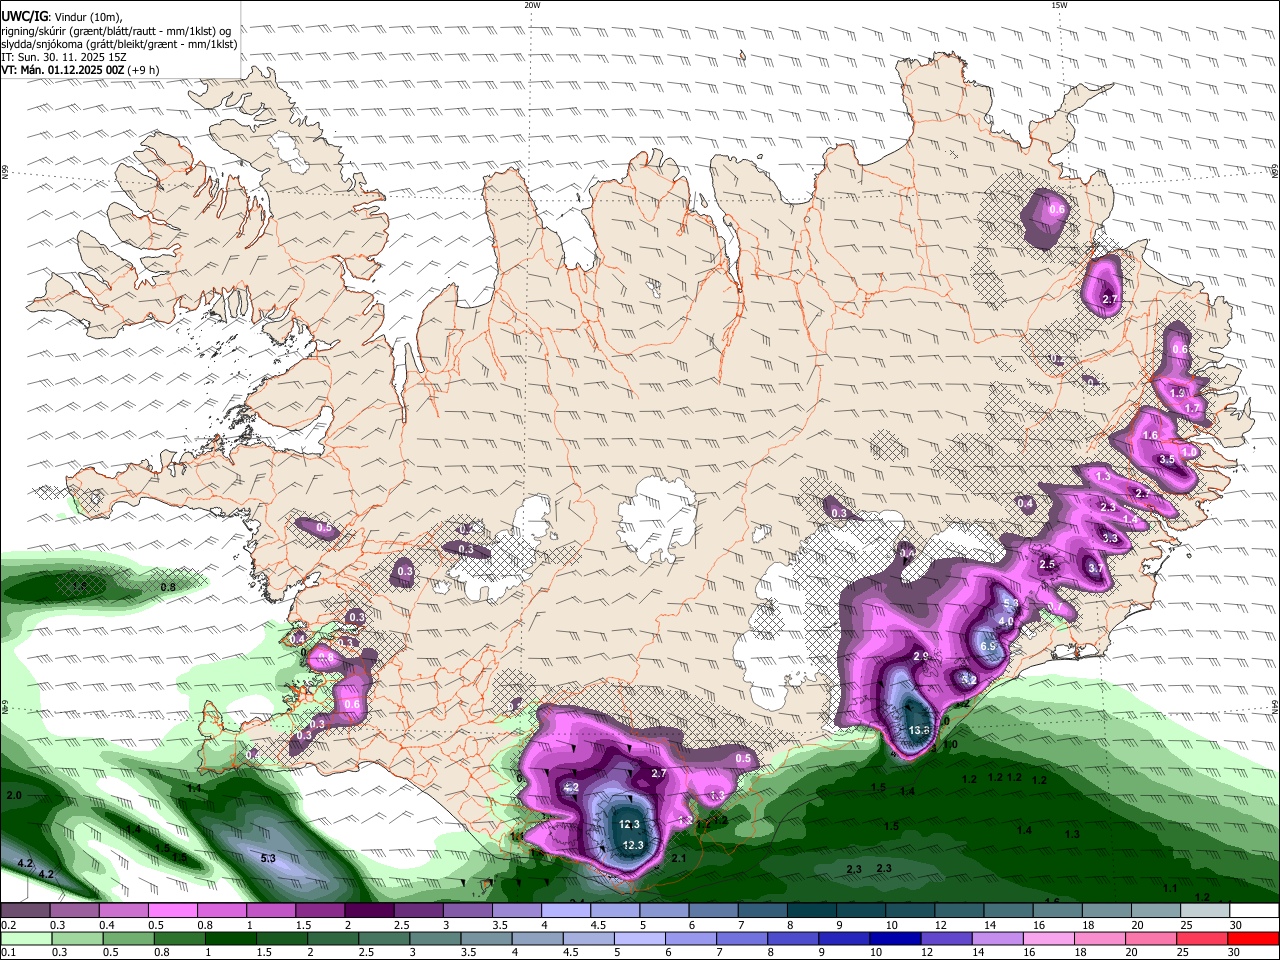Click the lilac 14 swatch in the bottom legend row
Image resolution: width=1280 pixels, height=960 pixels.
[x=996, y=939]
